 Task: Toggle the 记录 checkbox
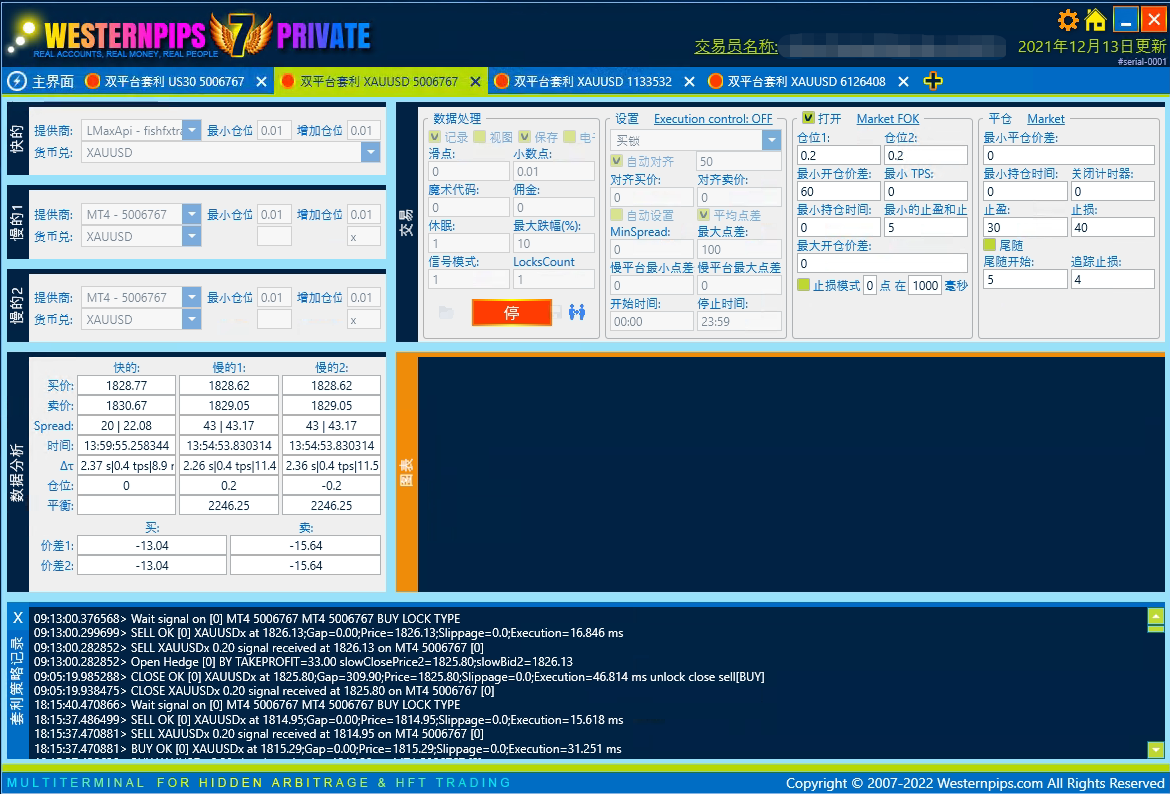(435, 137)
